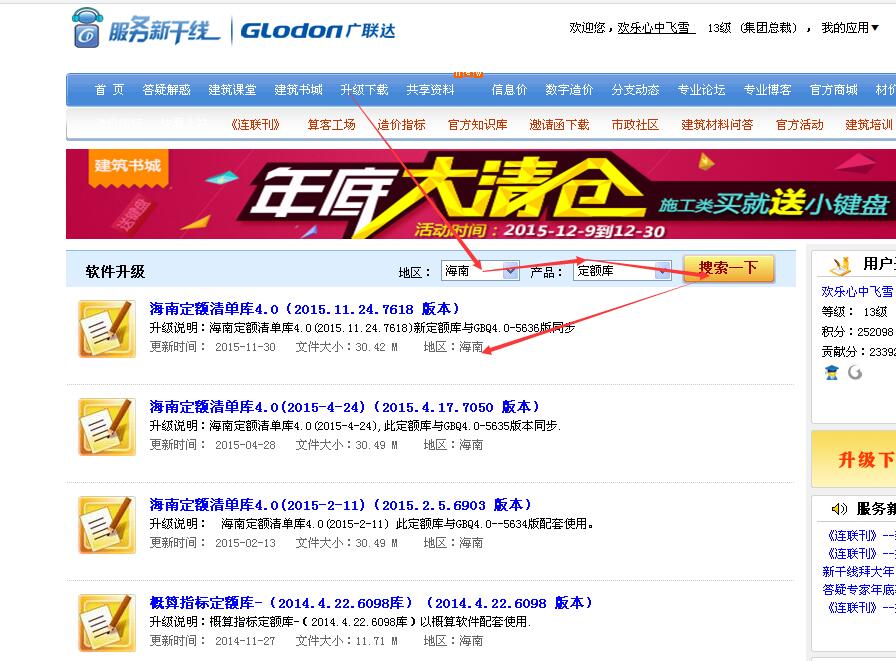
Task: Click the gray swirl badge icon
Action: point(855,372)
